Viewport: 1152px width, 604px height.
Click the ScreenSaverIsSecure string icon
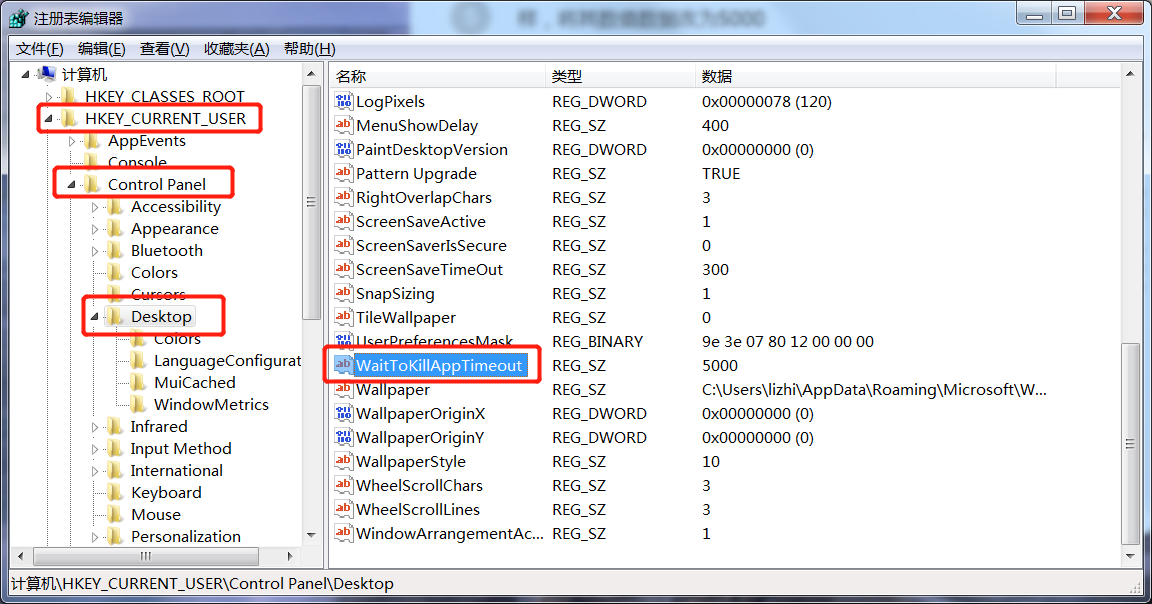point(343,245)
